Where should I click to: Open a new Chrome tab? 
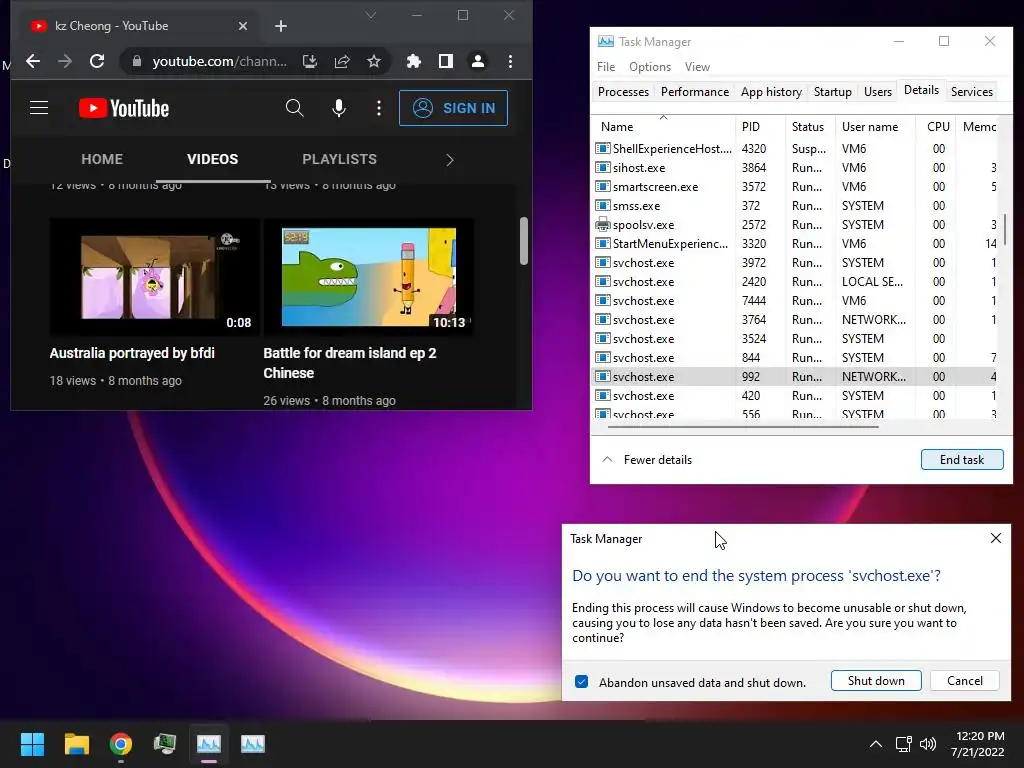click(281, 26)
